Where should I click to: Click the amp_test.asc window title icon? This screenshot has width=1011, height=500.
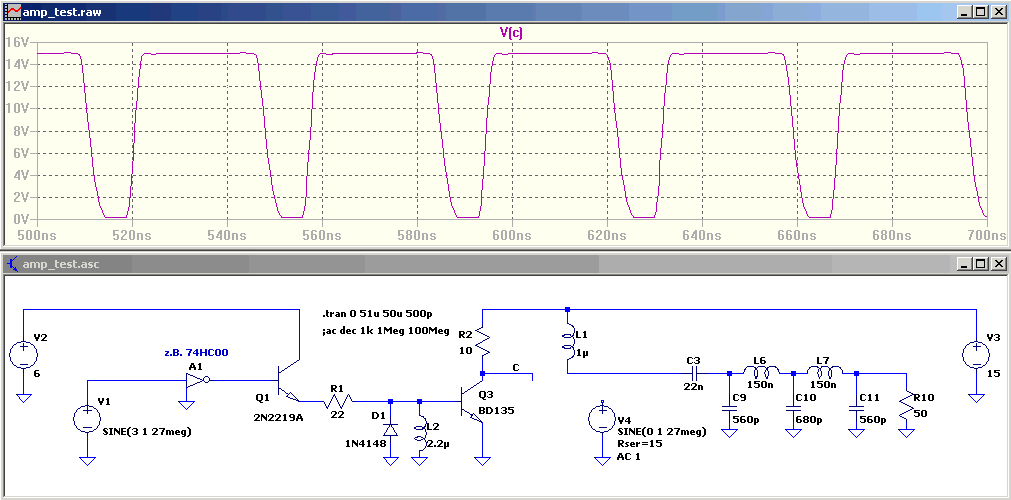(x=13, y=263)
